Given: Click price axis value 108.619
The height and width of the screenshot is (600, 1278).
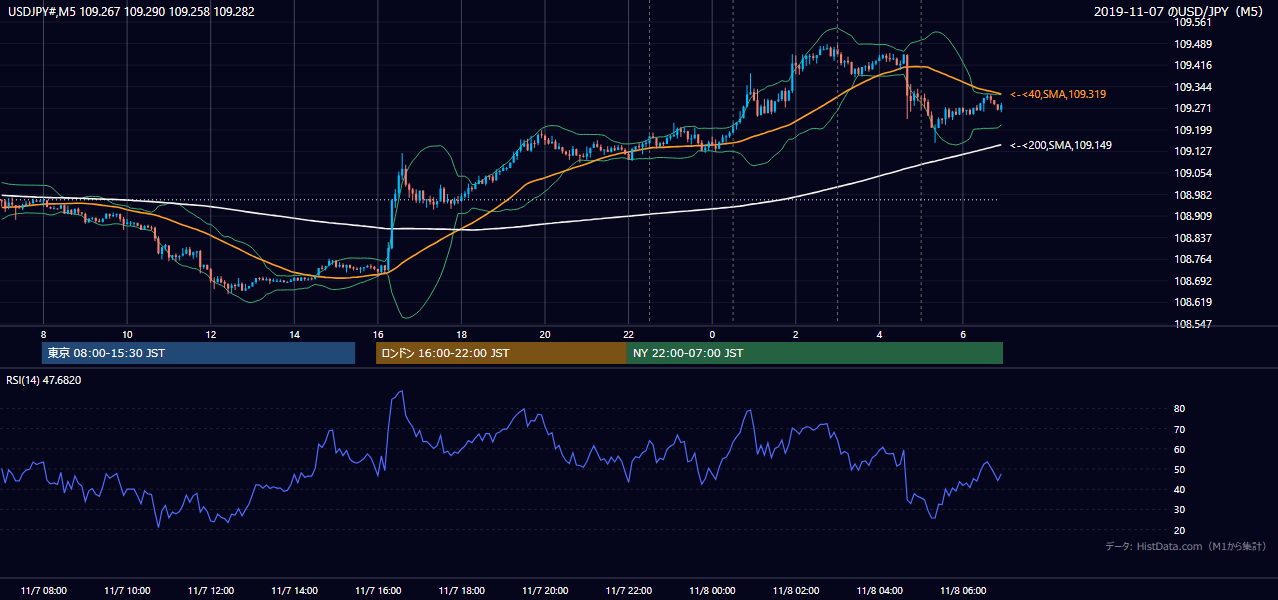Looking at the screenshot, I should coord(1192,302).
